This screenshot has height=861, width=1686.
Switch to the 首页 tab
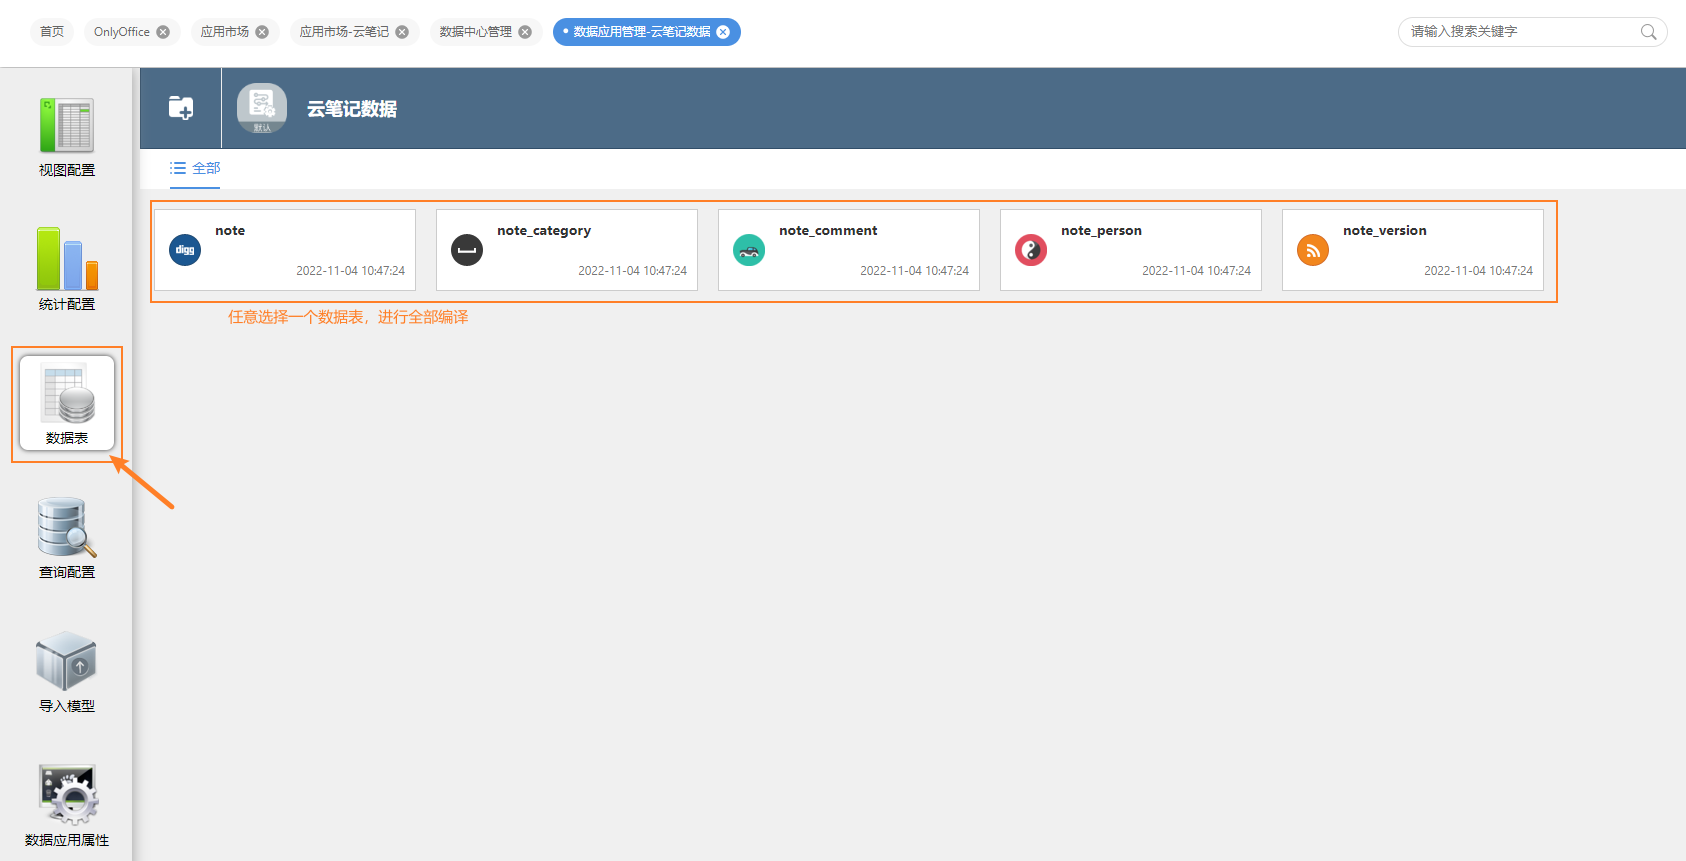(52, 32)
